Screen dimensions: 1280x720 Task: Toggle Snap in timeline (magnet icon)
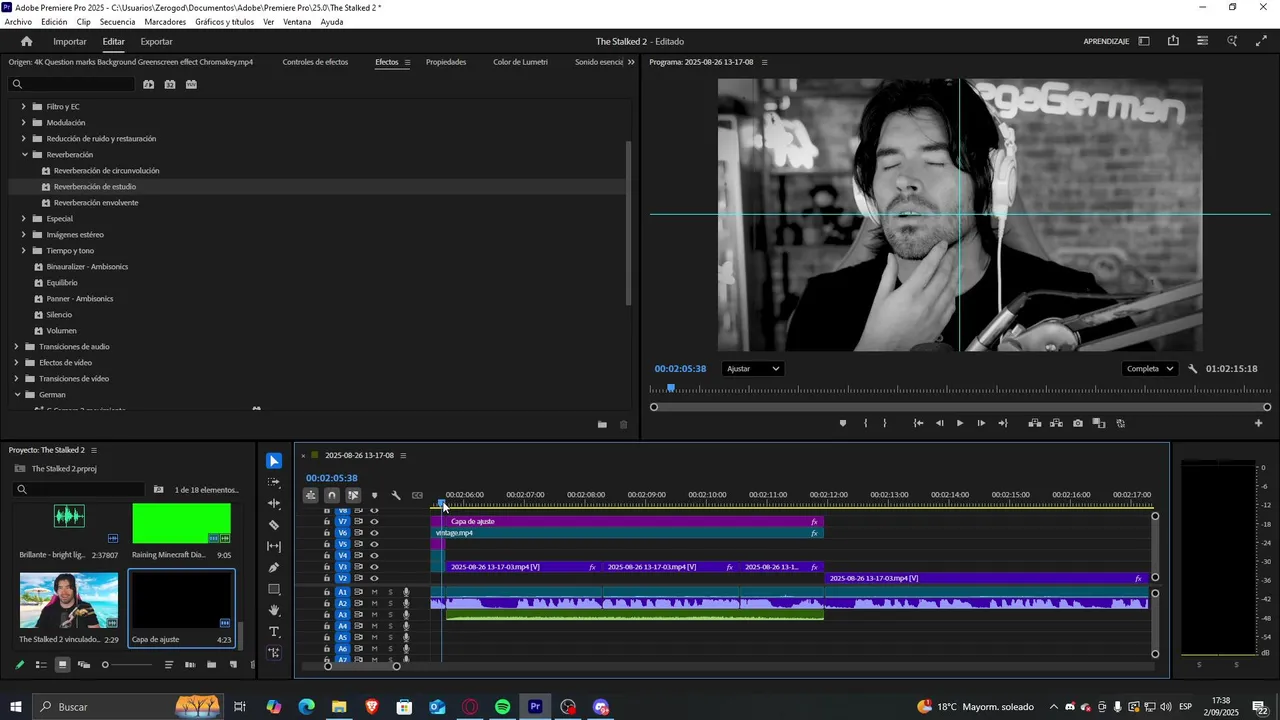pyautogui.click(x=332, y=495)
